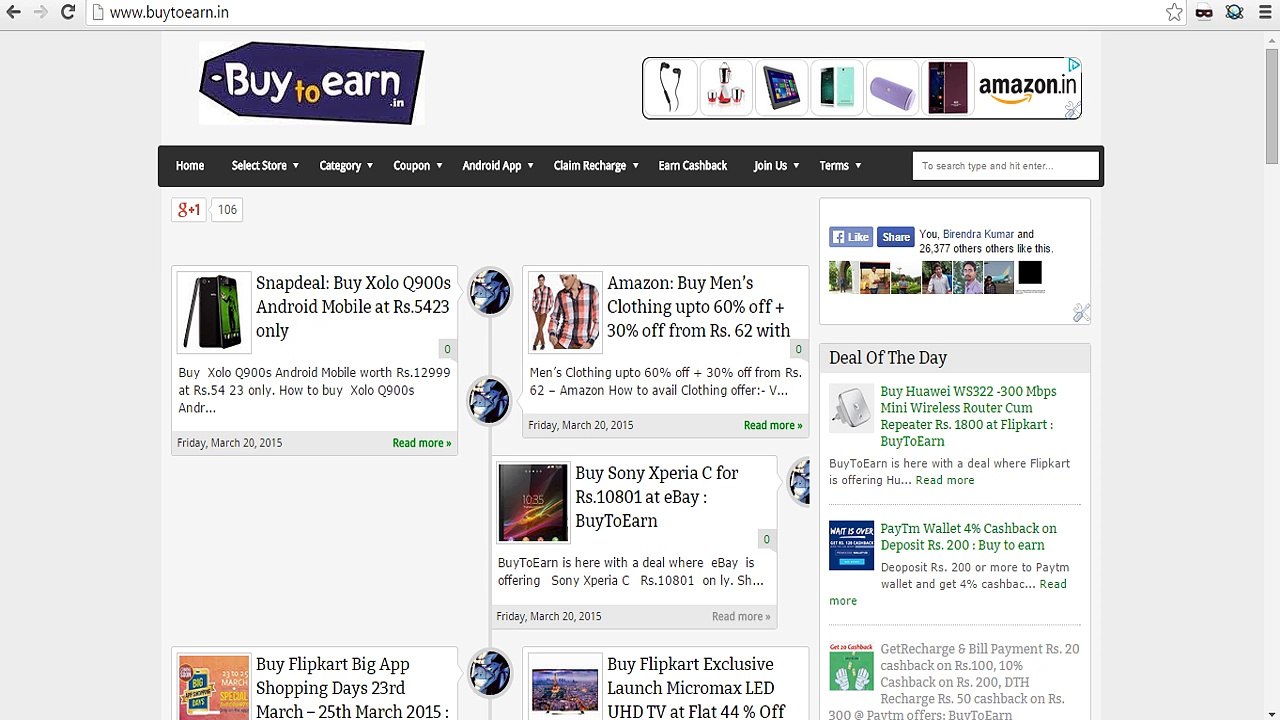Click the Facebook Like button

(x=851, y=237)
